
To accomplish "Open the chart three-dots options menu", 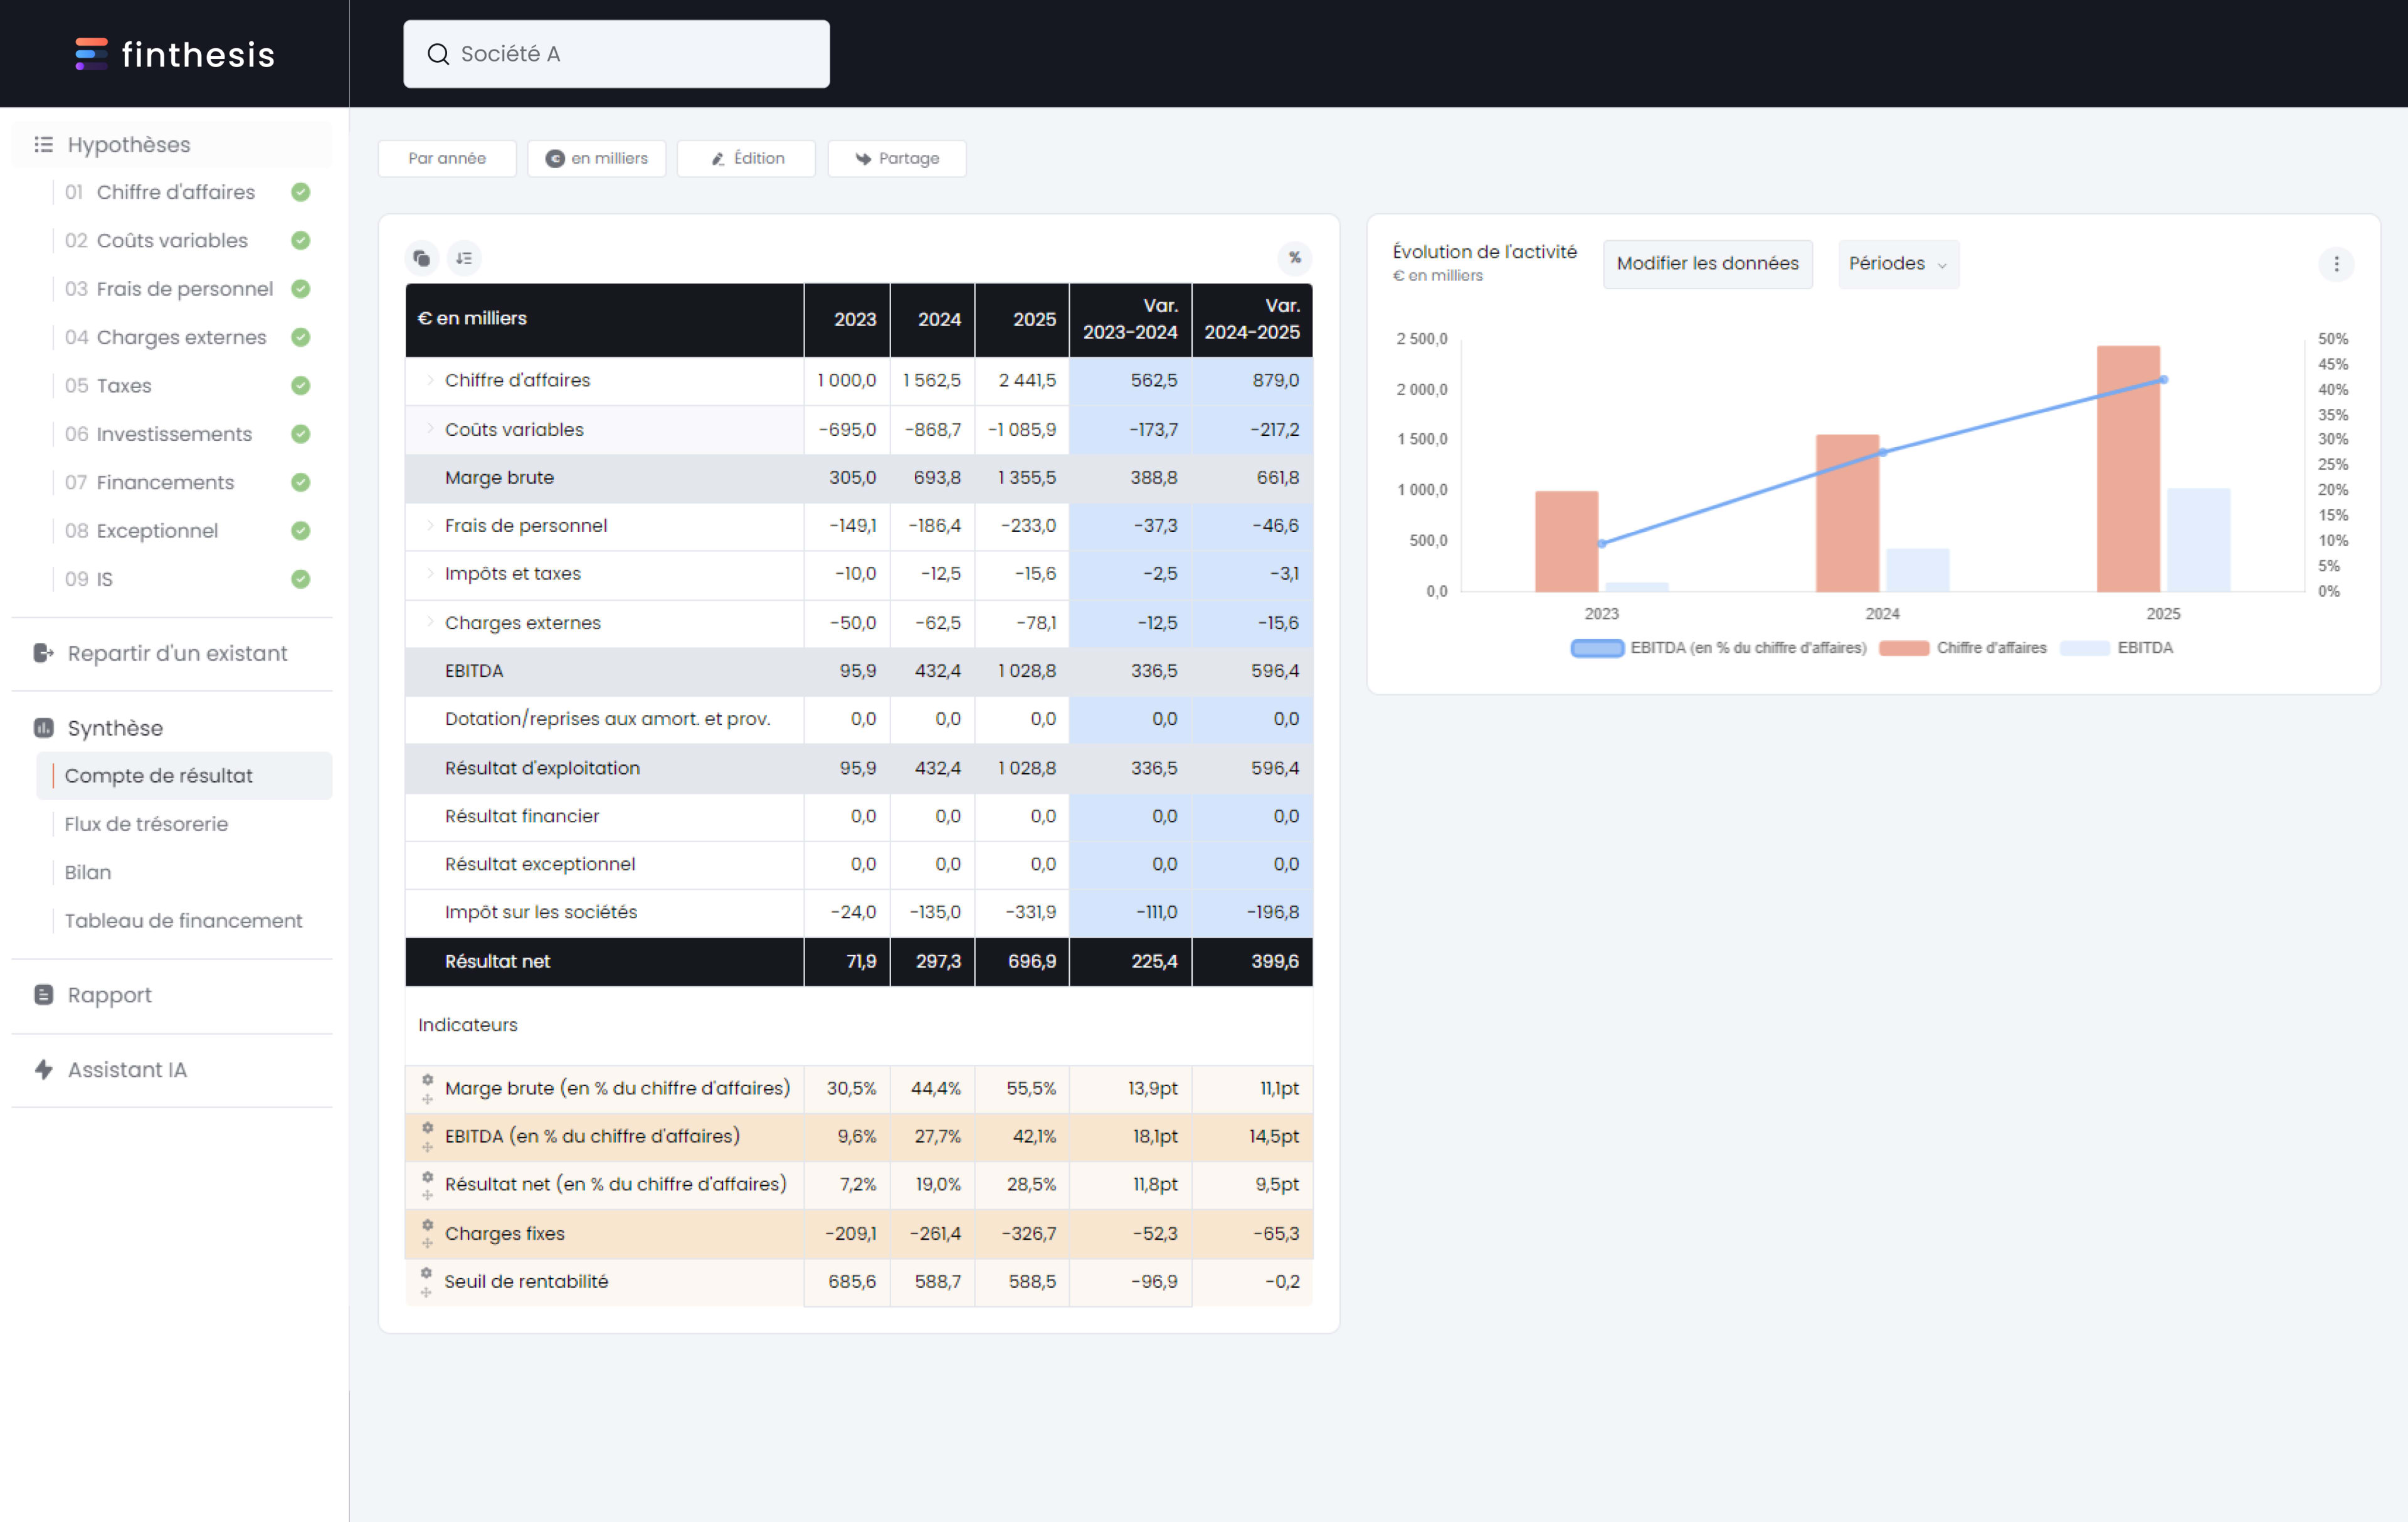I will 2336,264.
